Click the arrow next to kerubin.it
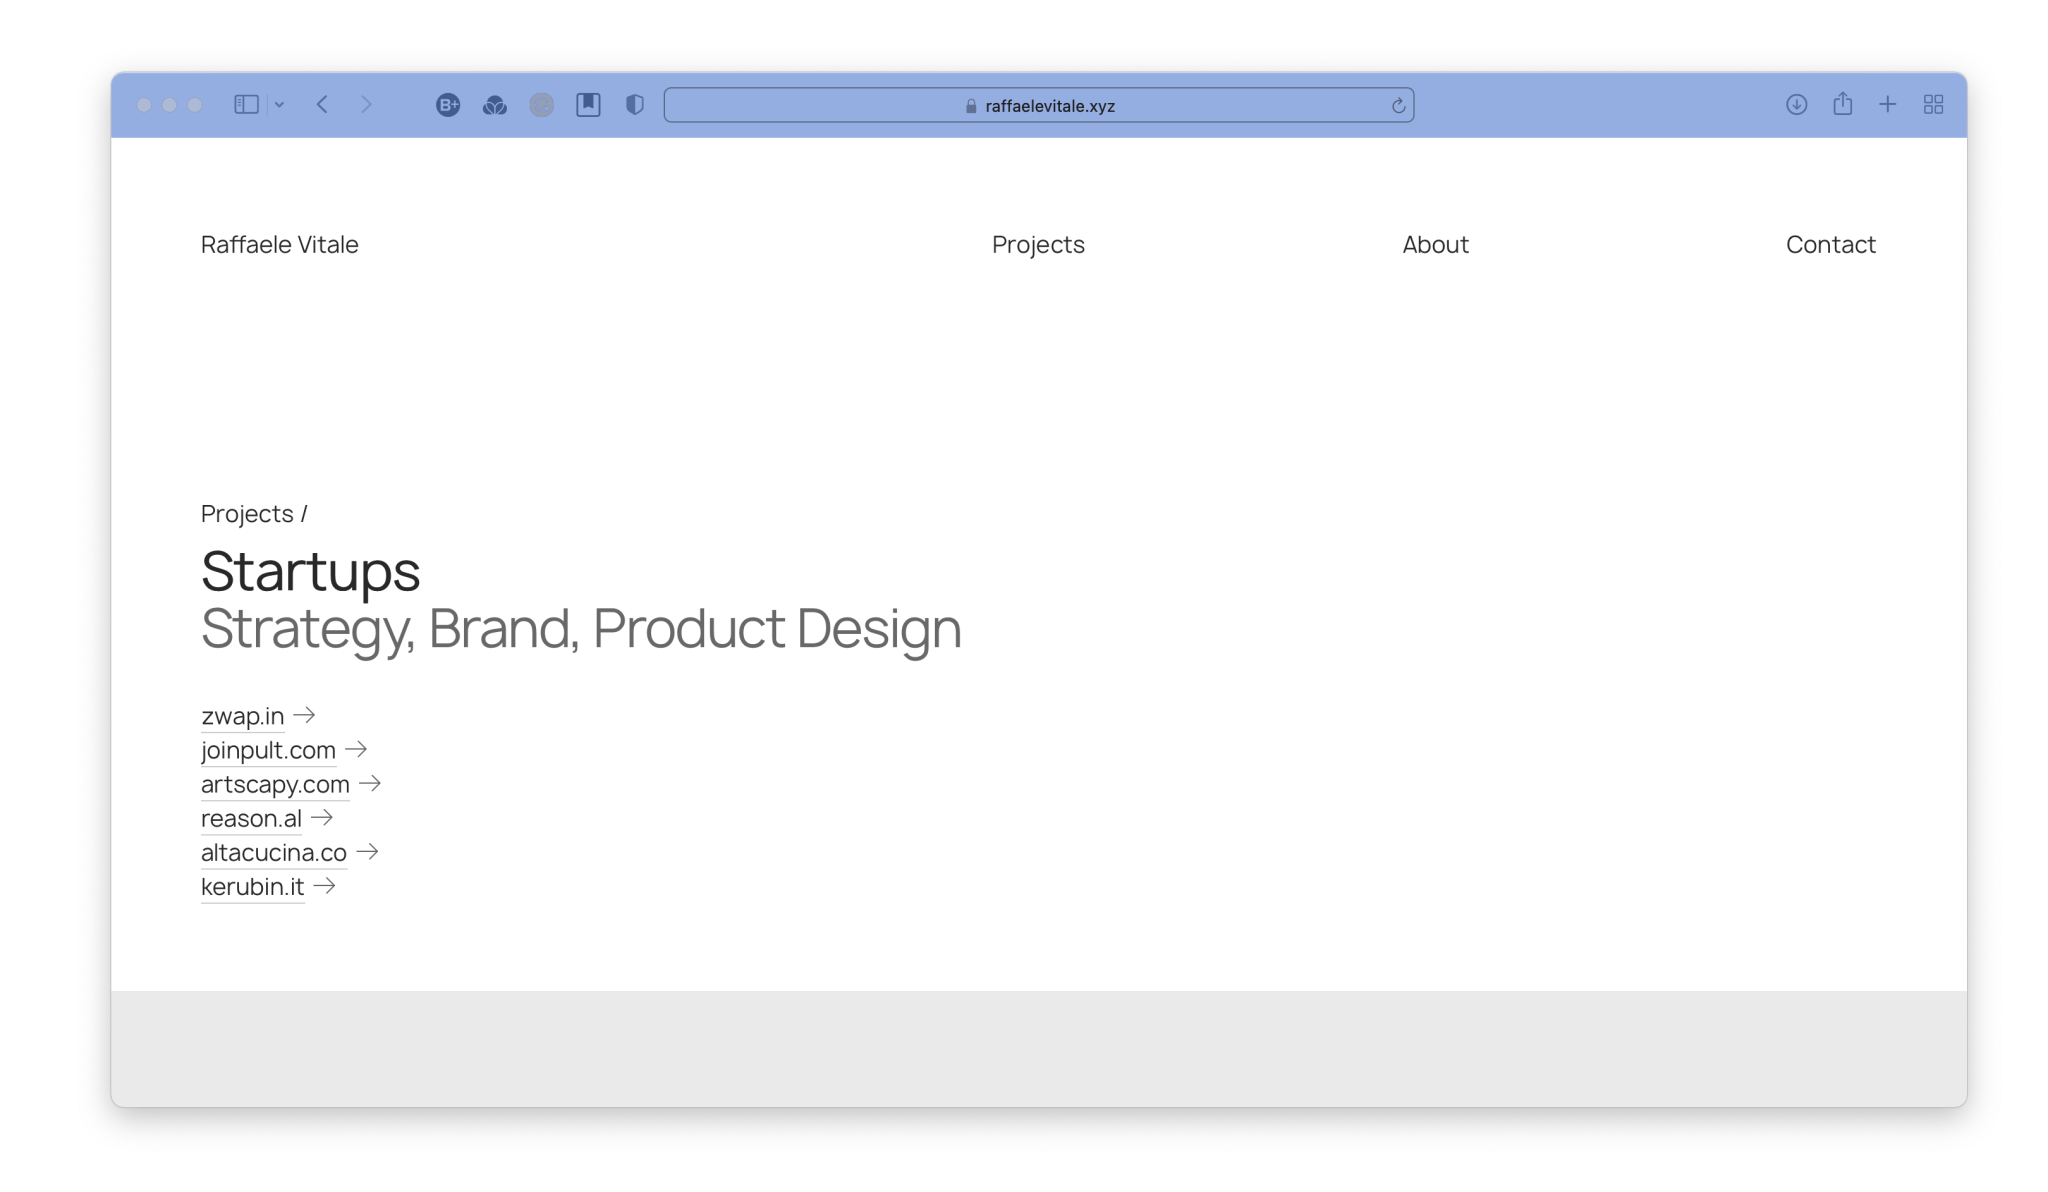Image resolution: width=2048 pixels, height=1192 pixels. pos(324,885)
